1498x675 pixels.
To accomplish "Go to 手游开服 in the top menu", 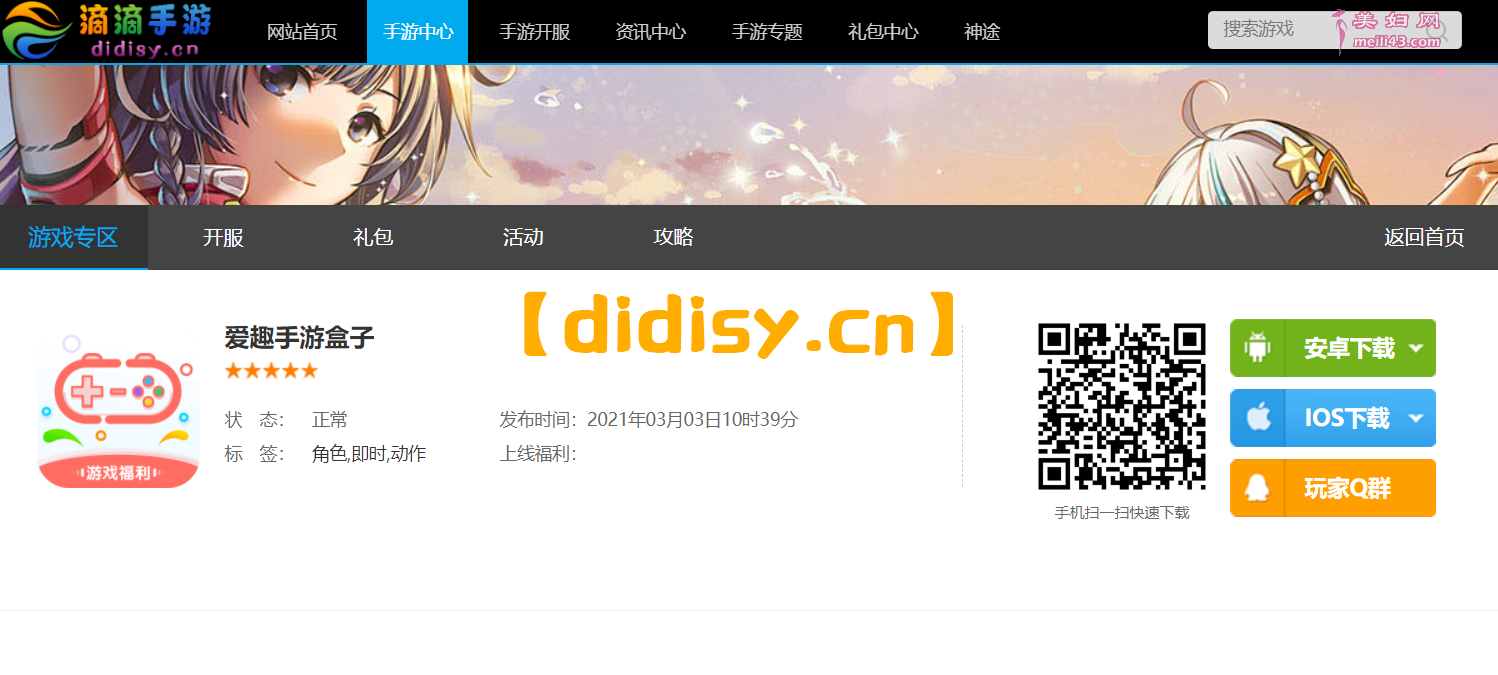I will (534, 32).
